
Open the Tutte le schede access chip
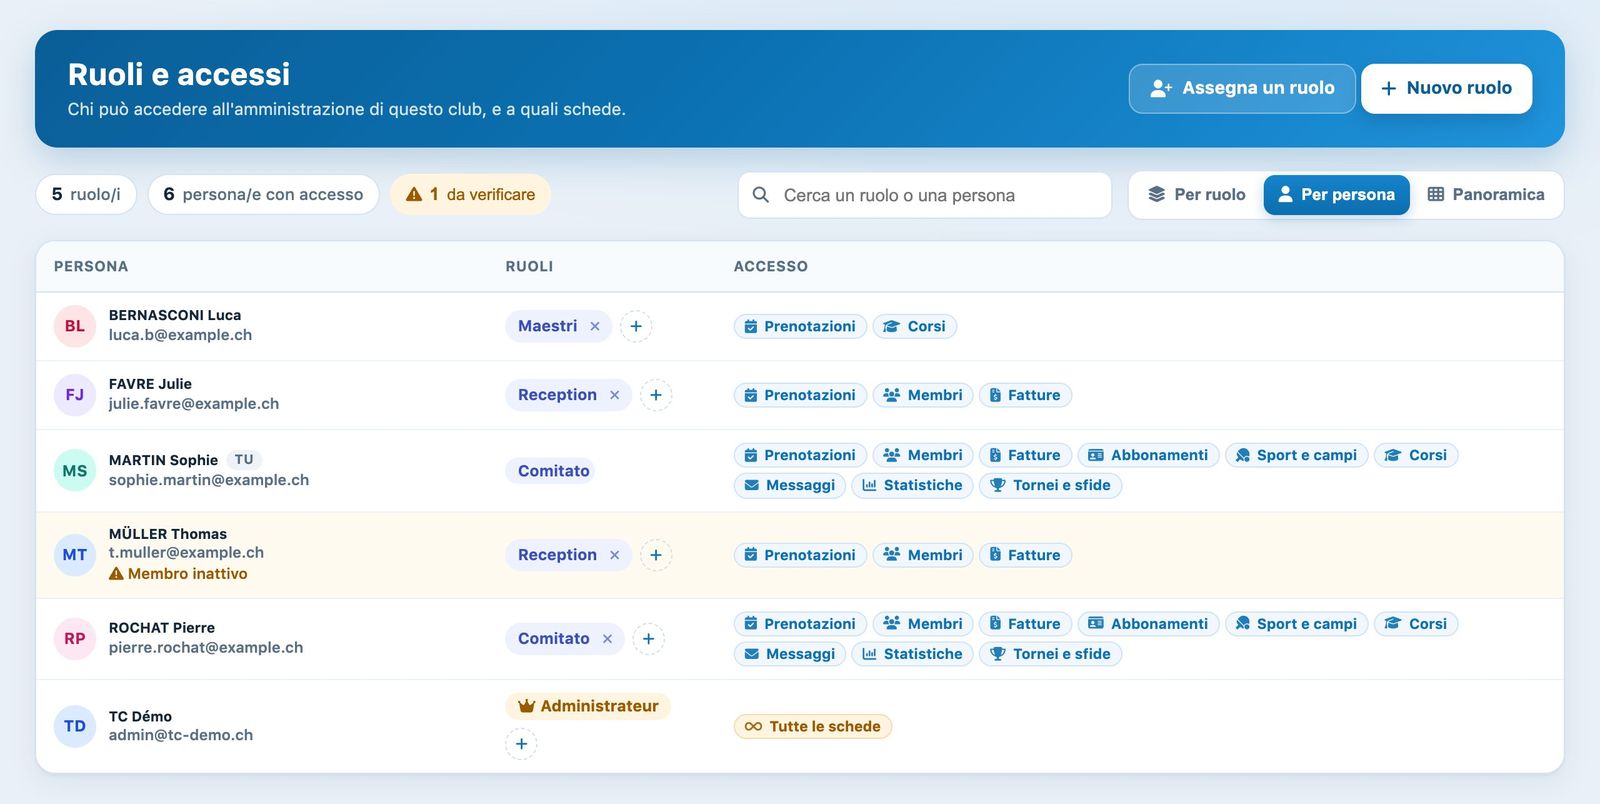[813, 727]
